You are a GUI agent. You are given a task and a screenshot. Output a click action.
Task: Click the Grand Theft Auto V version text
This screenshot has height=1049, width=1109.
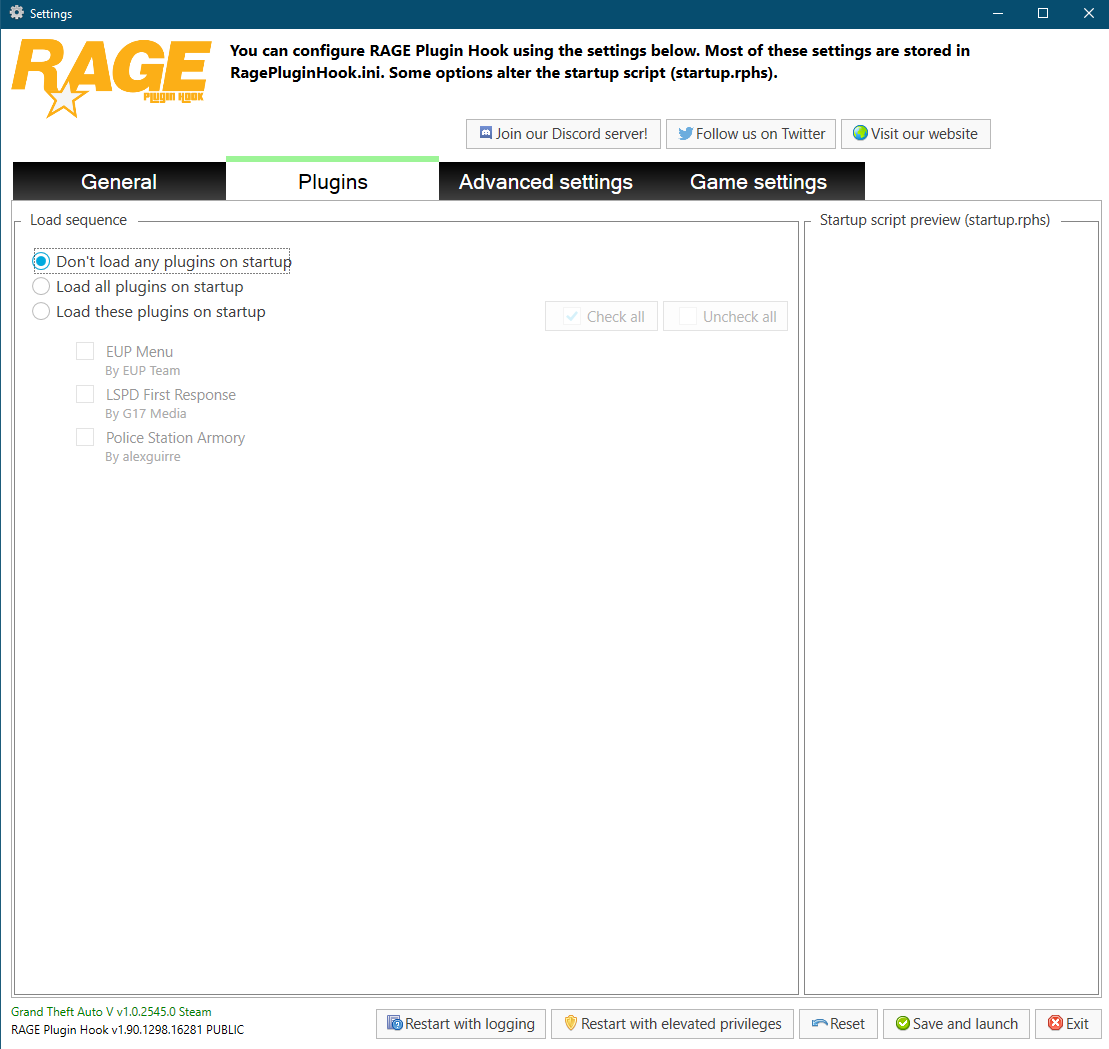click(111, 1012)
